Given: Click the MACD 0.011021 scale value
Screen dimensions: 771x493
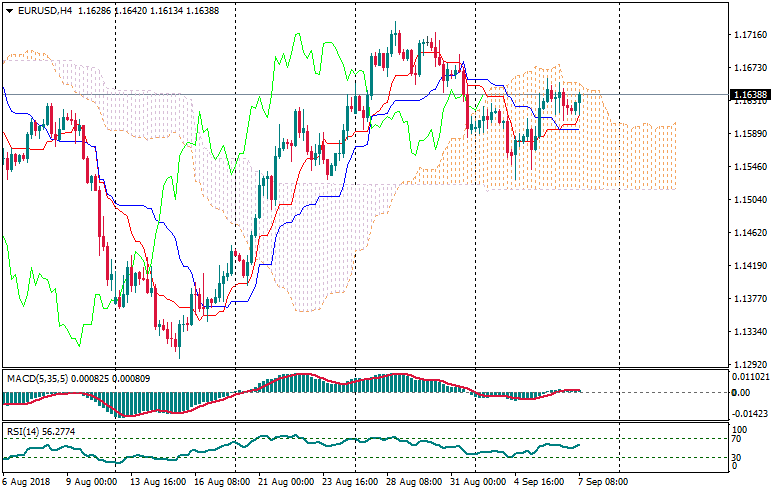Looking at the screenshot, I should coord(750,376).
